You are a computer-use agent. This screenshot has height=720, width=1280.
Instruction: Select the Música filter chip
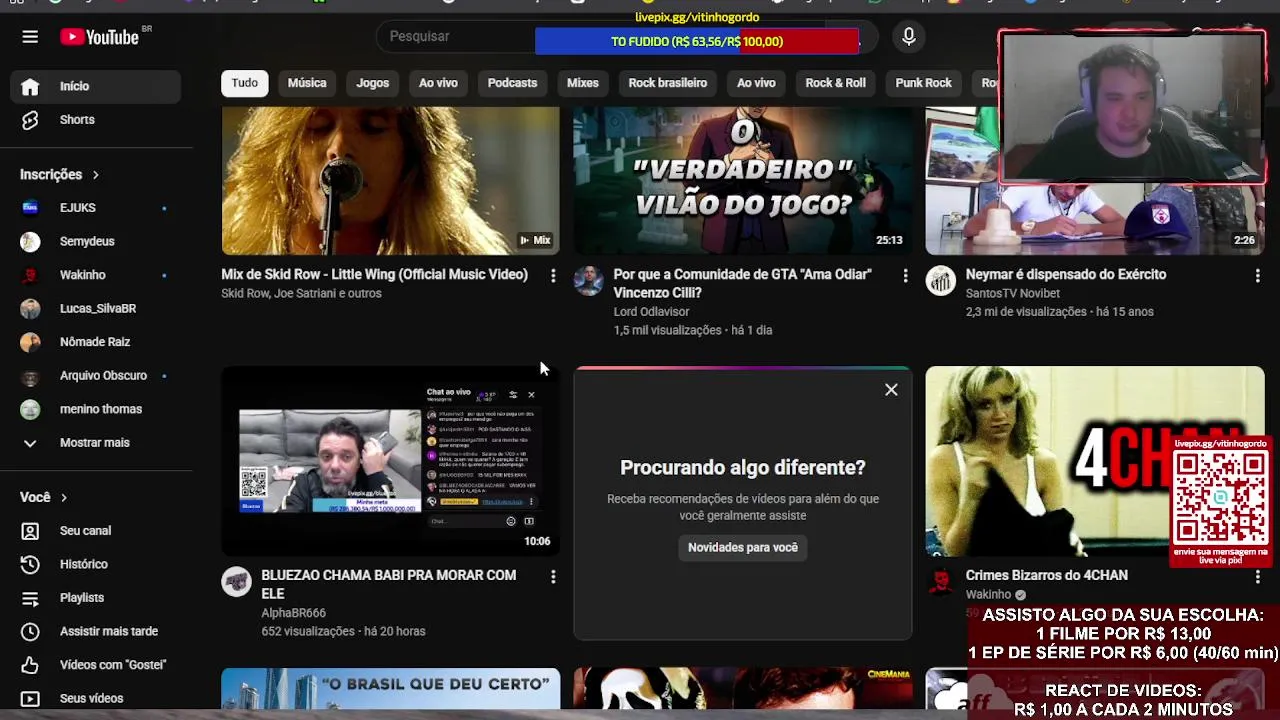pos(307,83)
